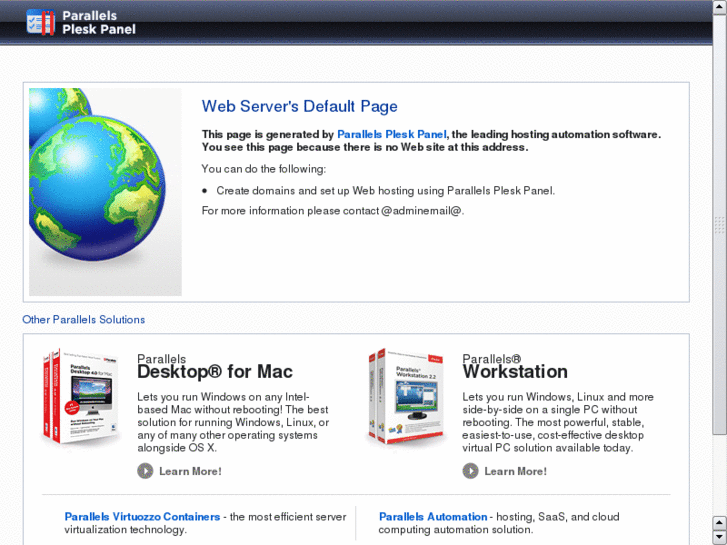Viewport: 727px width, 545px height.
Task: Visit the Parallels Automation link
Action: (433, 517)
